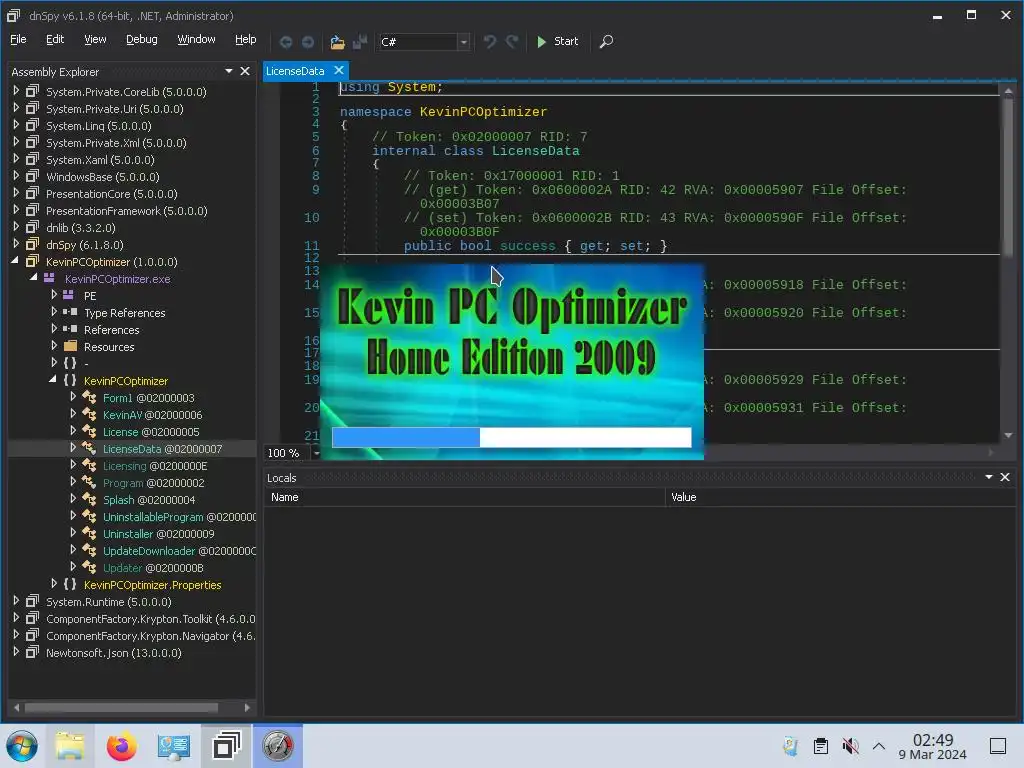The image size is (1024, 768).
Task: Select the Splash class icon
Action: [89, 499]
